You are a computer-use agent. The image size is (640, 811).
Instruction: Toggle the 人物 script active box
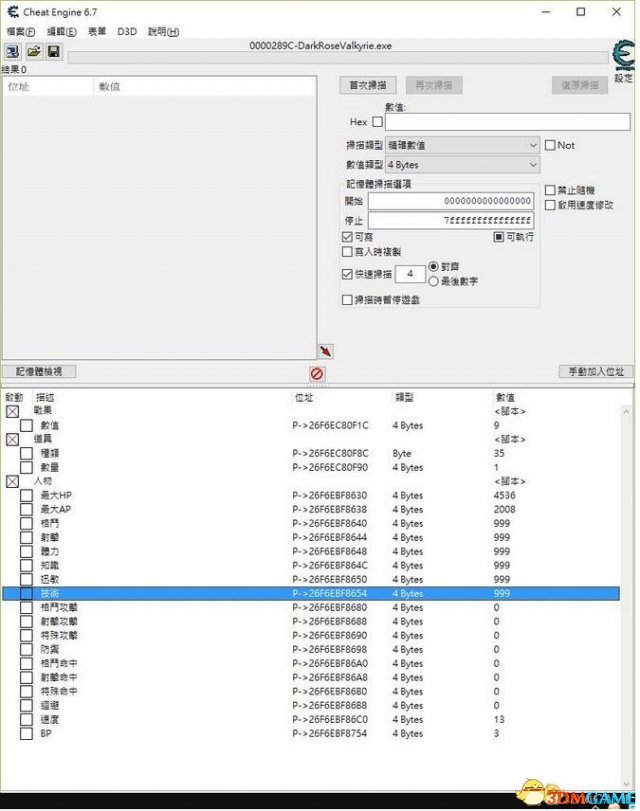pos(12,482)
